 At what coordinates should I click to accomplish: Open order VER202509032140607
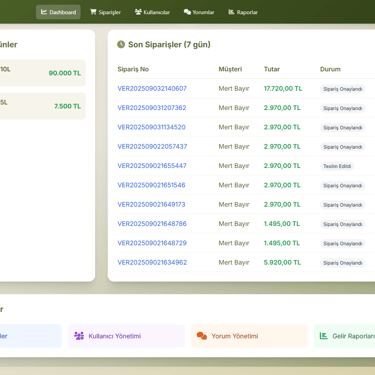coord(152,88)
